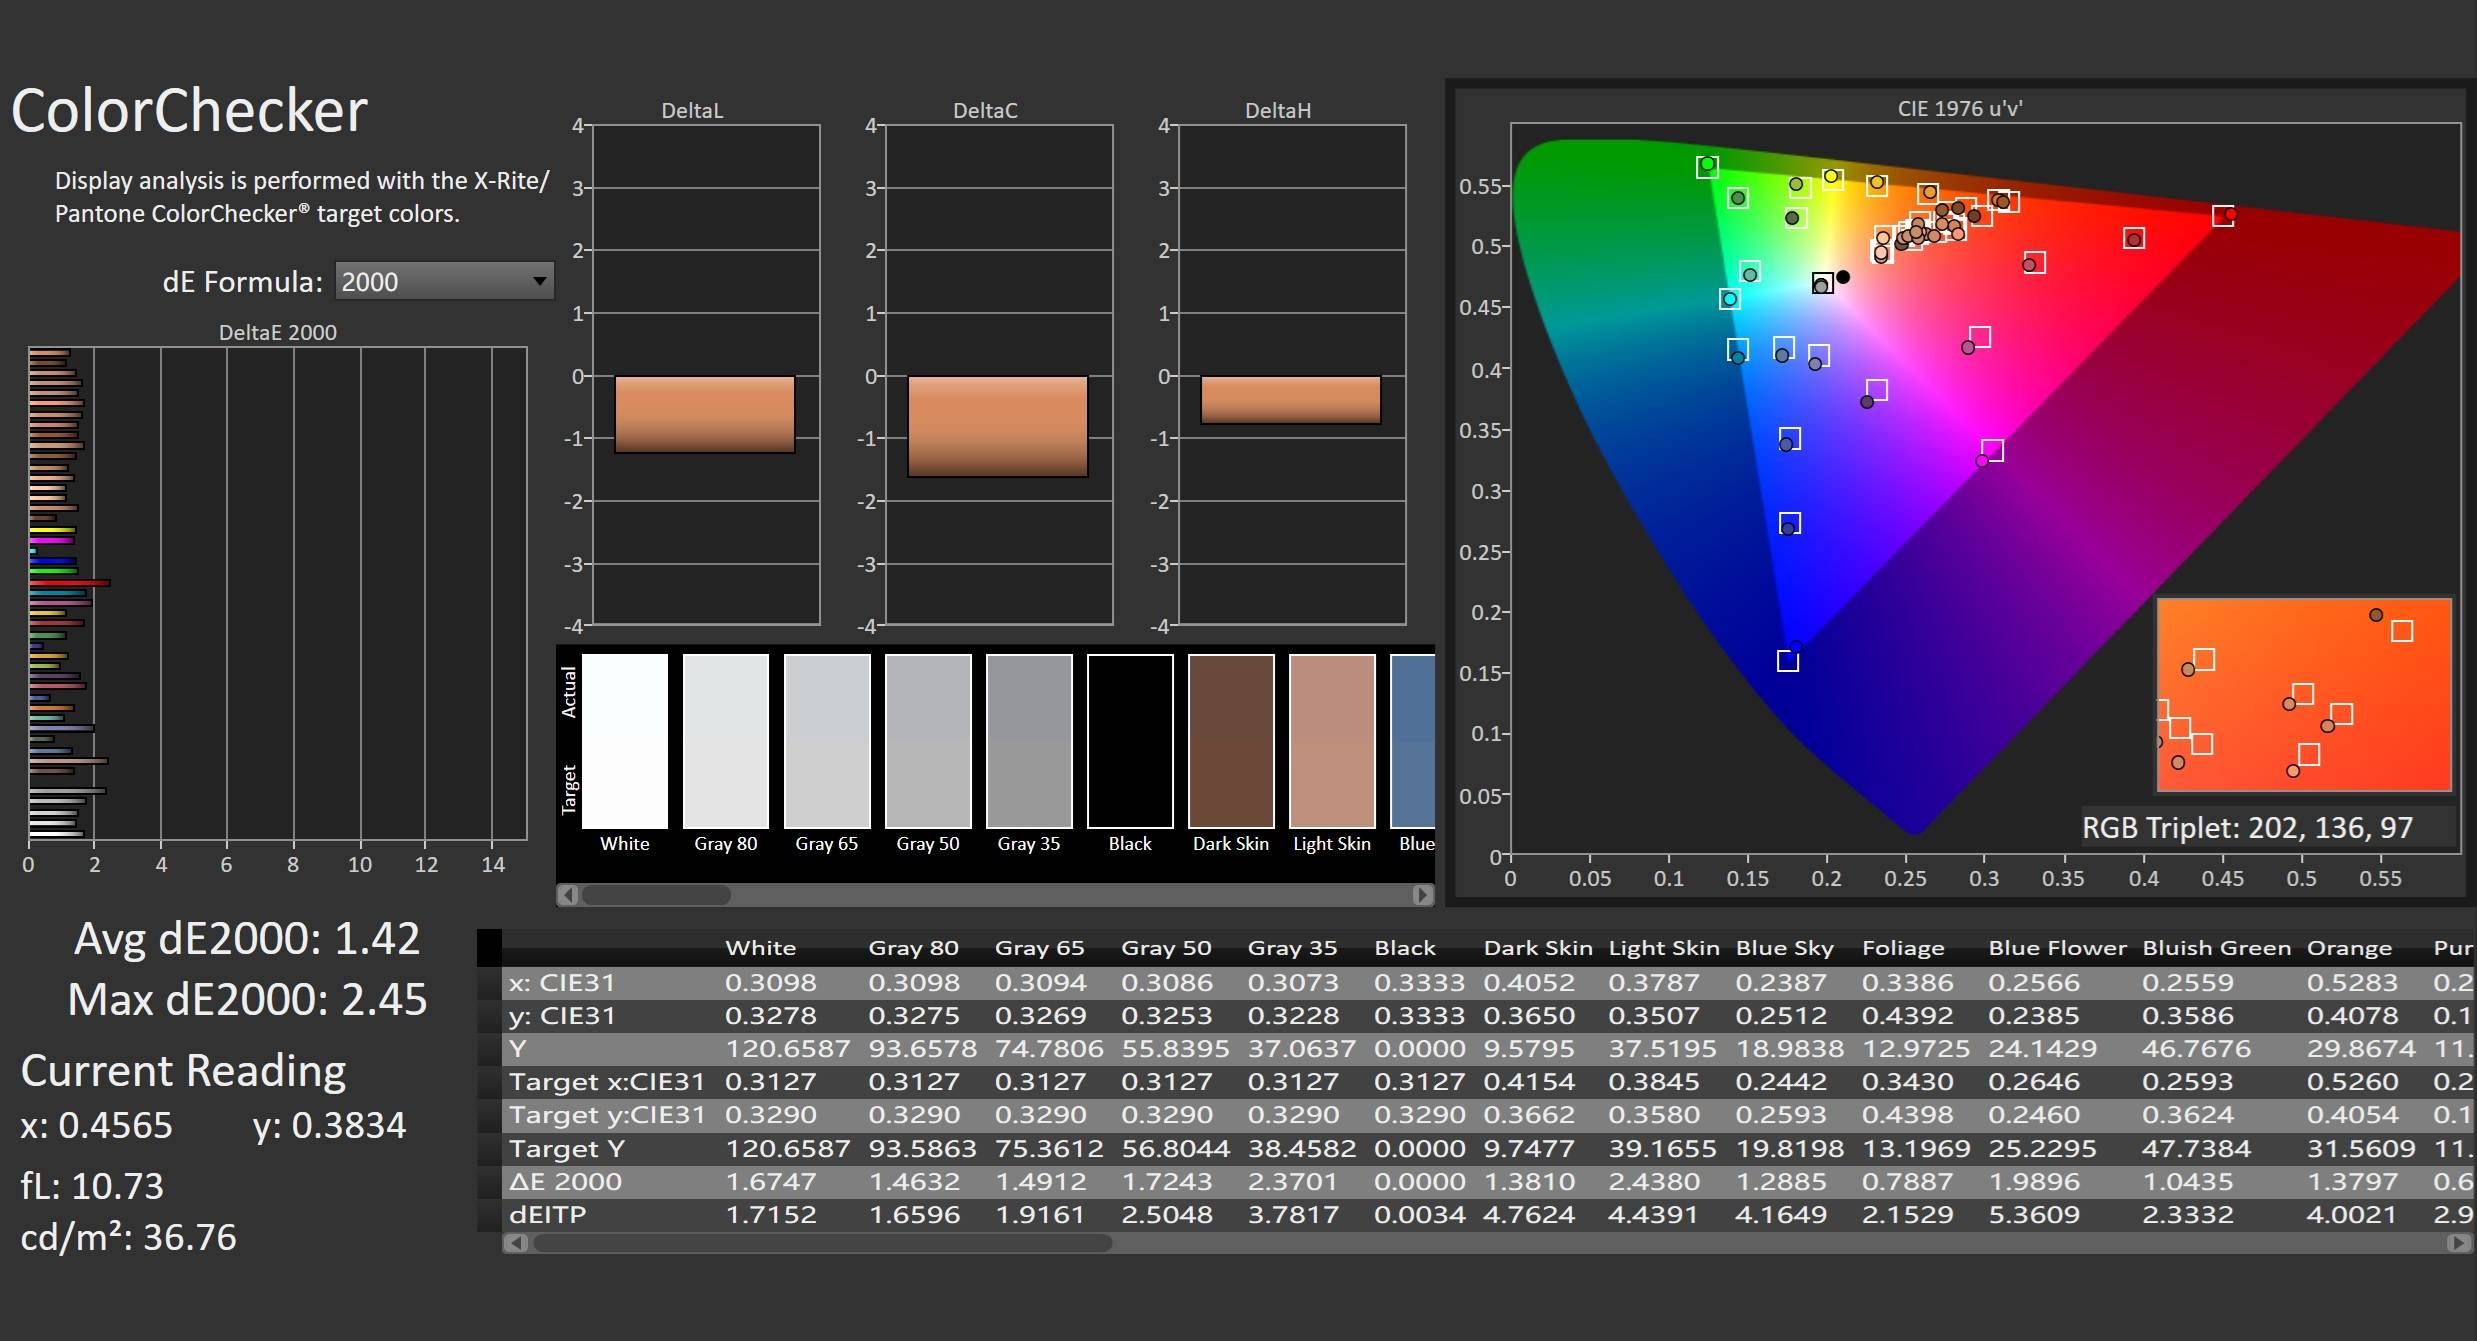Click the ΔE 2000 table row
This screenshot has height=1341, width=2477.
click(x=566, y=1182)
